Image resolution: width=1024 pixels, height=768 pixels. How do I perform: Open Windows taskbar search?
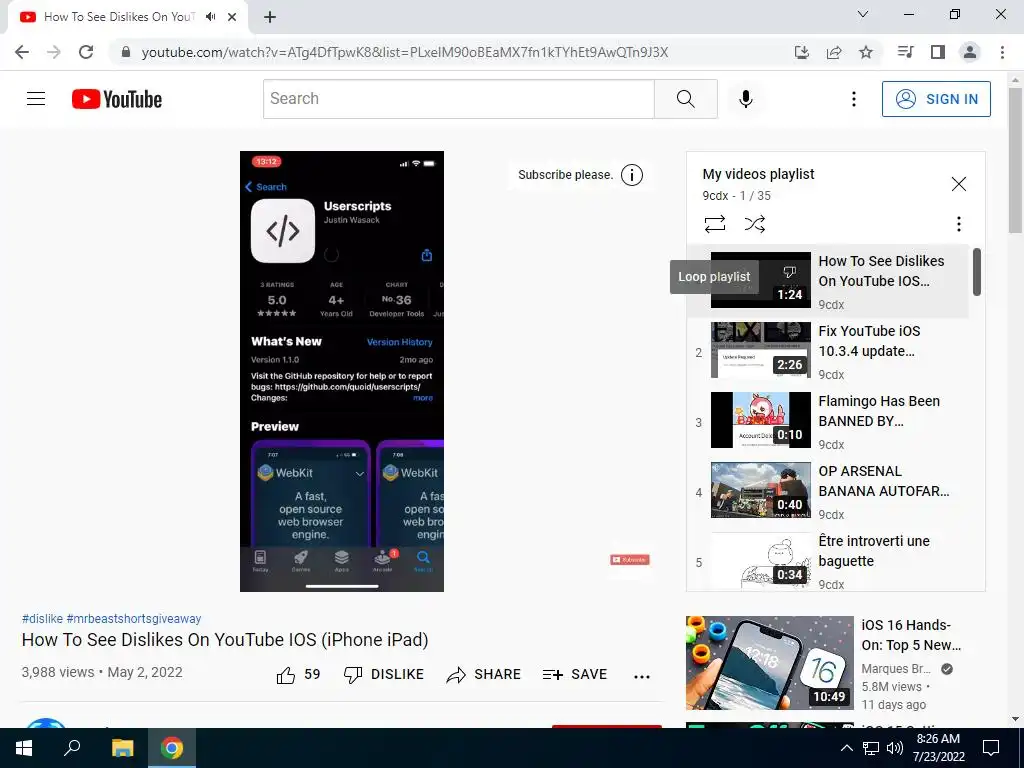click(x=72, y=748)
